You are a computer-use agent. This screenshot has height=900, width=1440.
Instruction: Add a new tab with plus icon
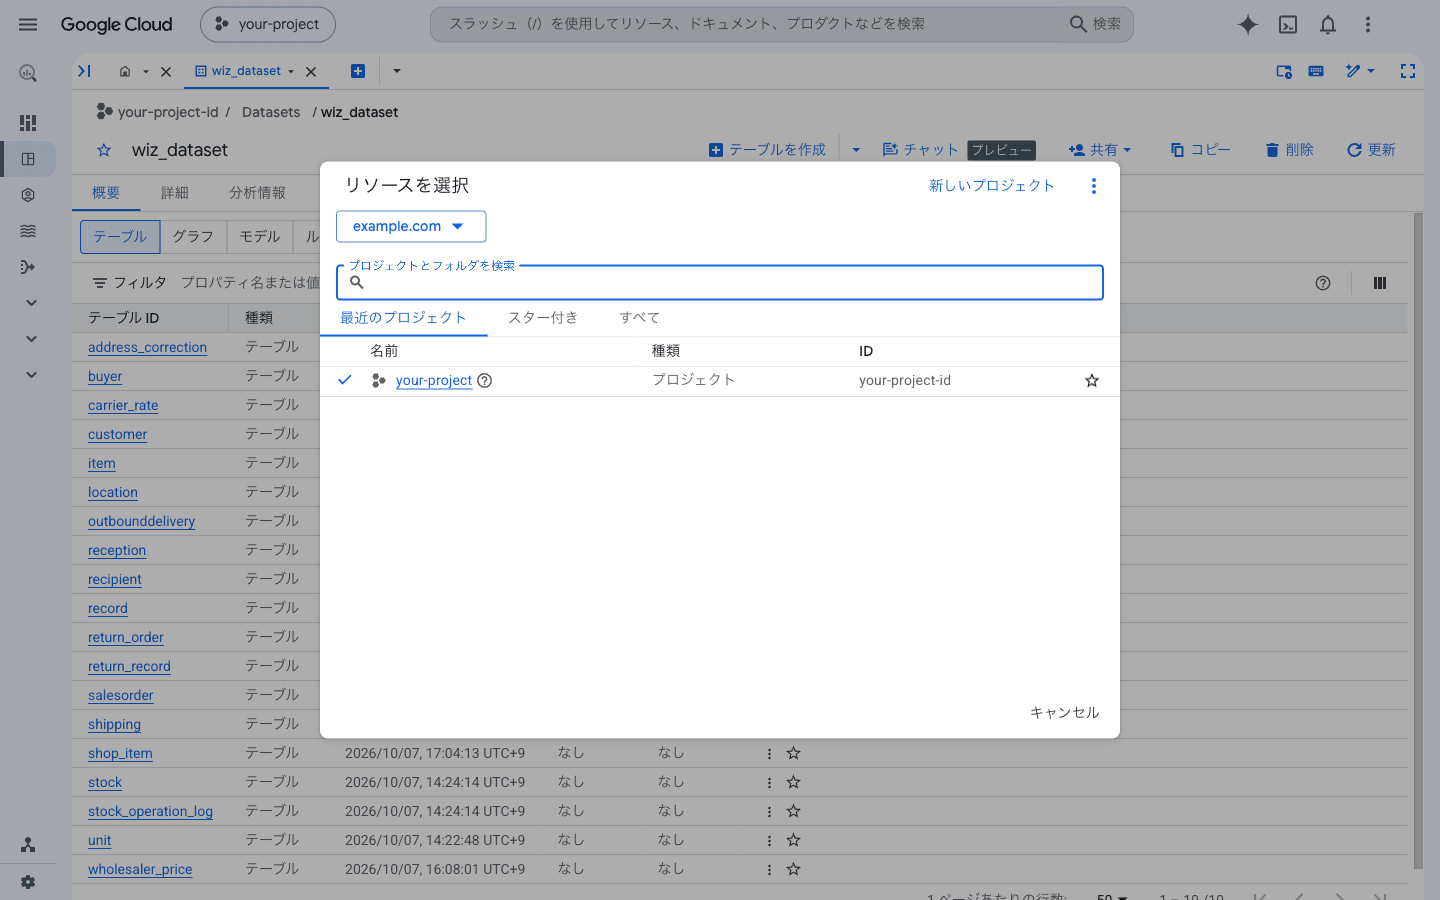tap(358, 71)
